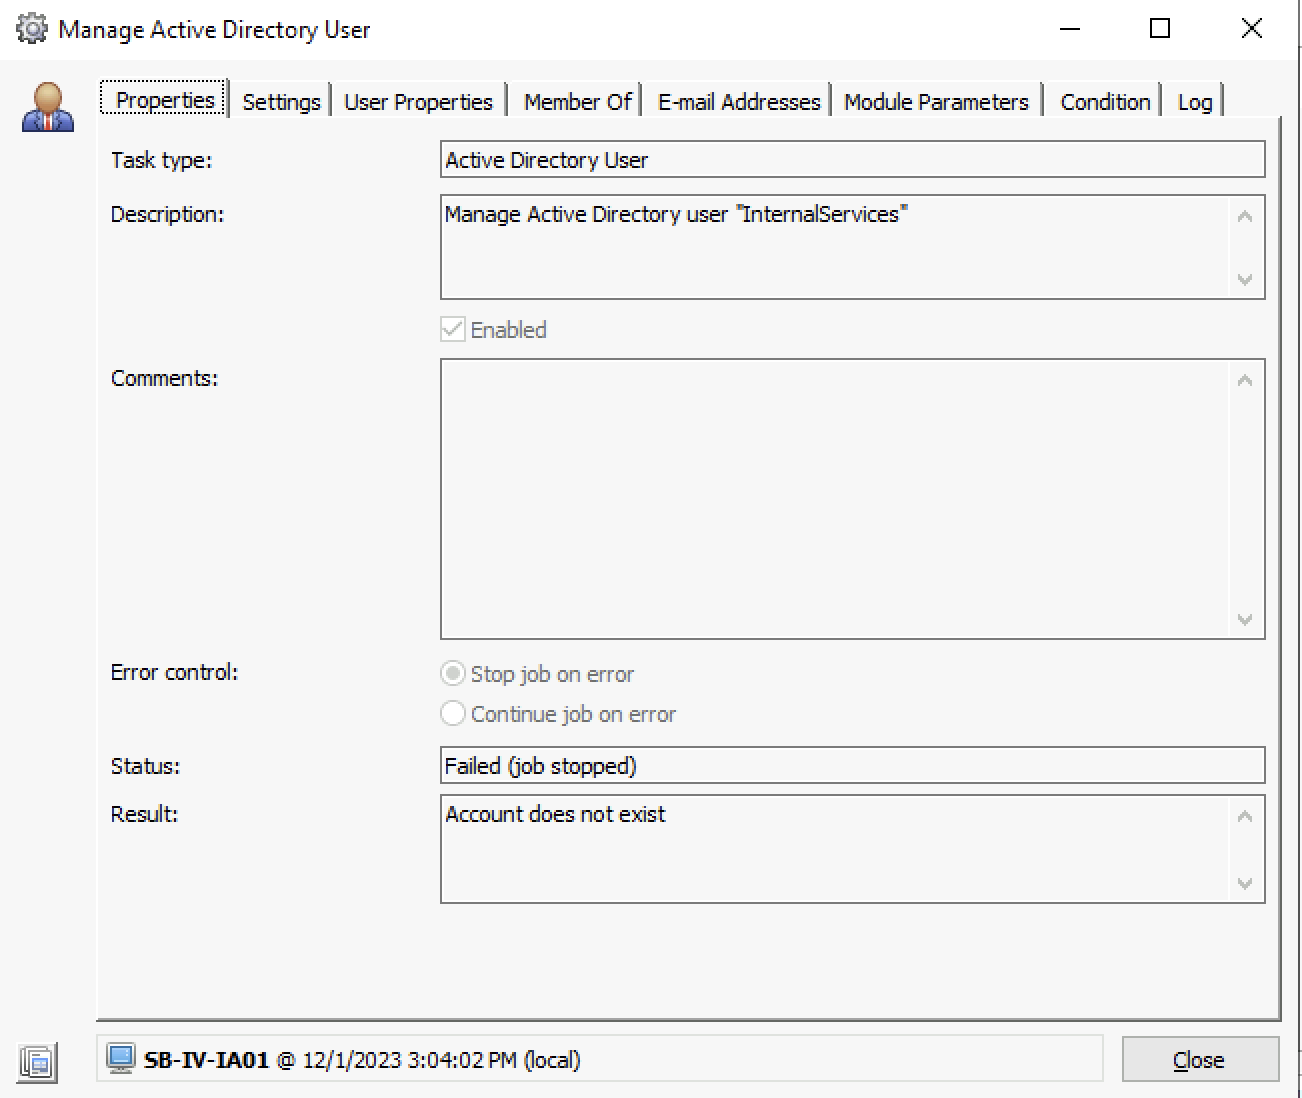
Task: Open the Condition tab
Action: tap(1105, 102)
